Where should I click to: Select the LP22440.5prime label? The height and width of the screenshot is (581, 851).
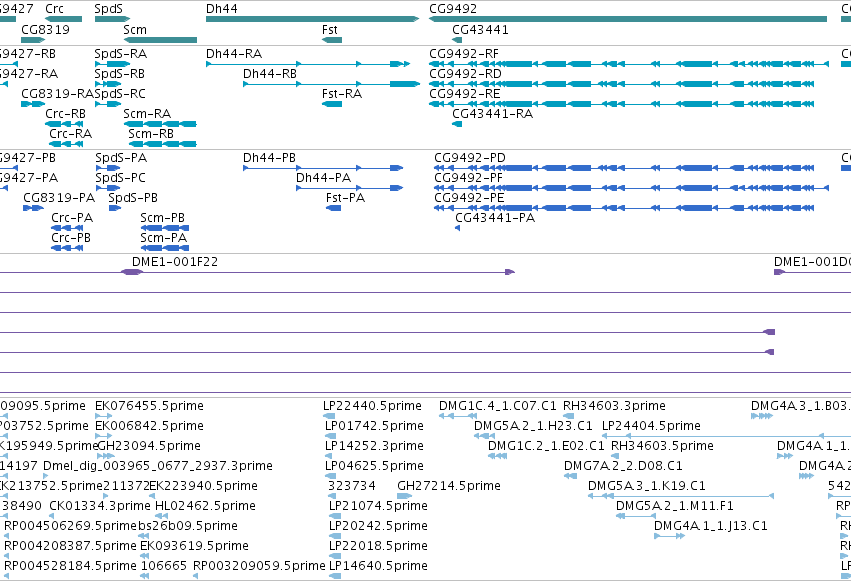pyautogui.click(x=372, y=406)
